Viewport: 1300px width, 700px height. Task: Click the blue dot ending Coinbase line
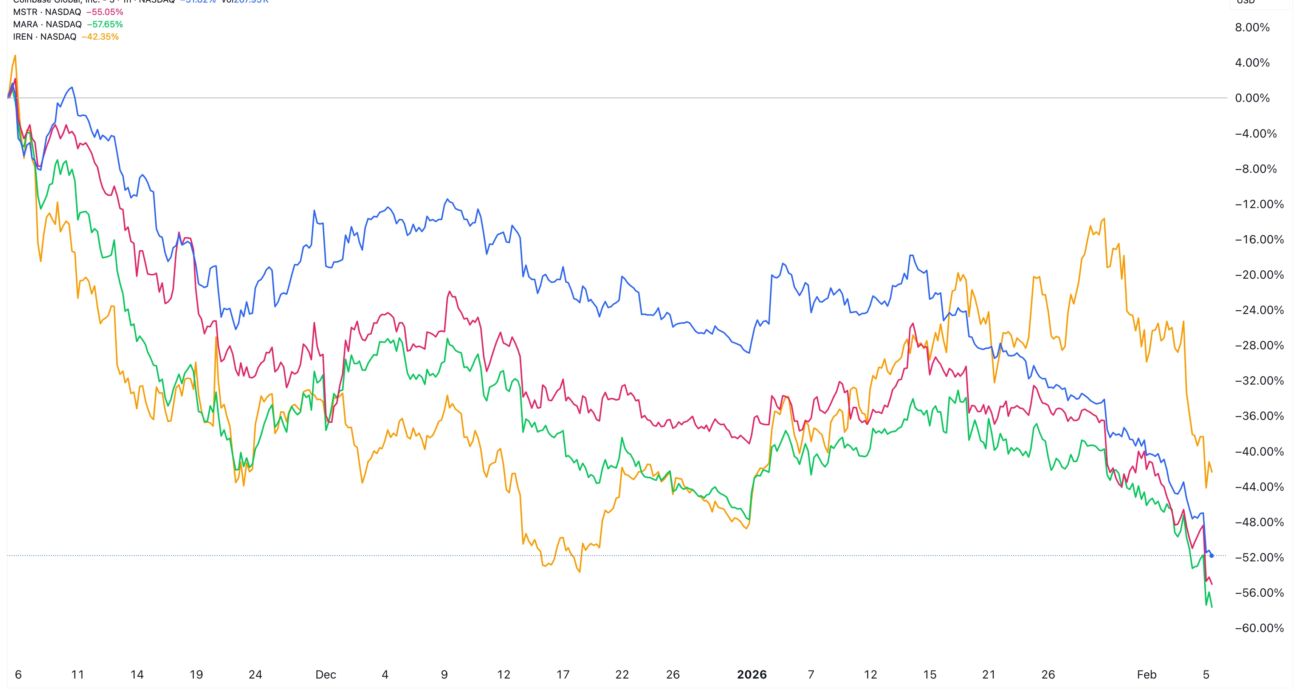coord(1212,555)
